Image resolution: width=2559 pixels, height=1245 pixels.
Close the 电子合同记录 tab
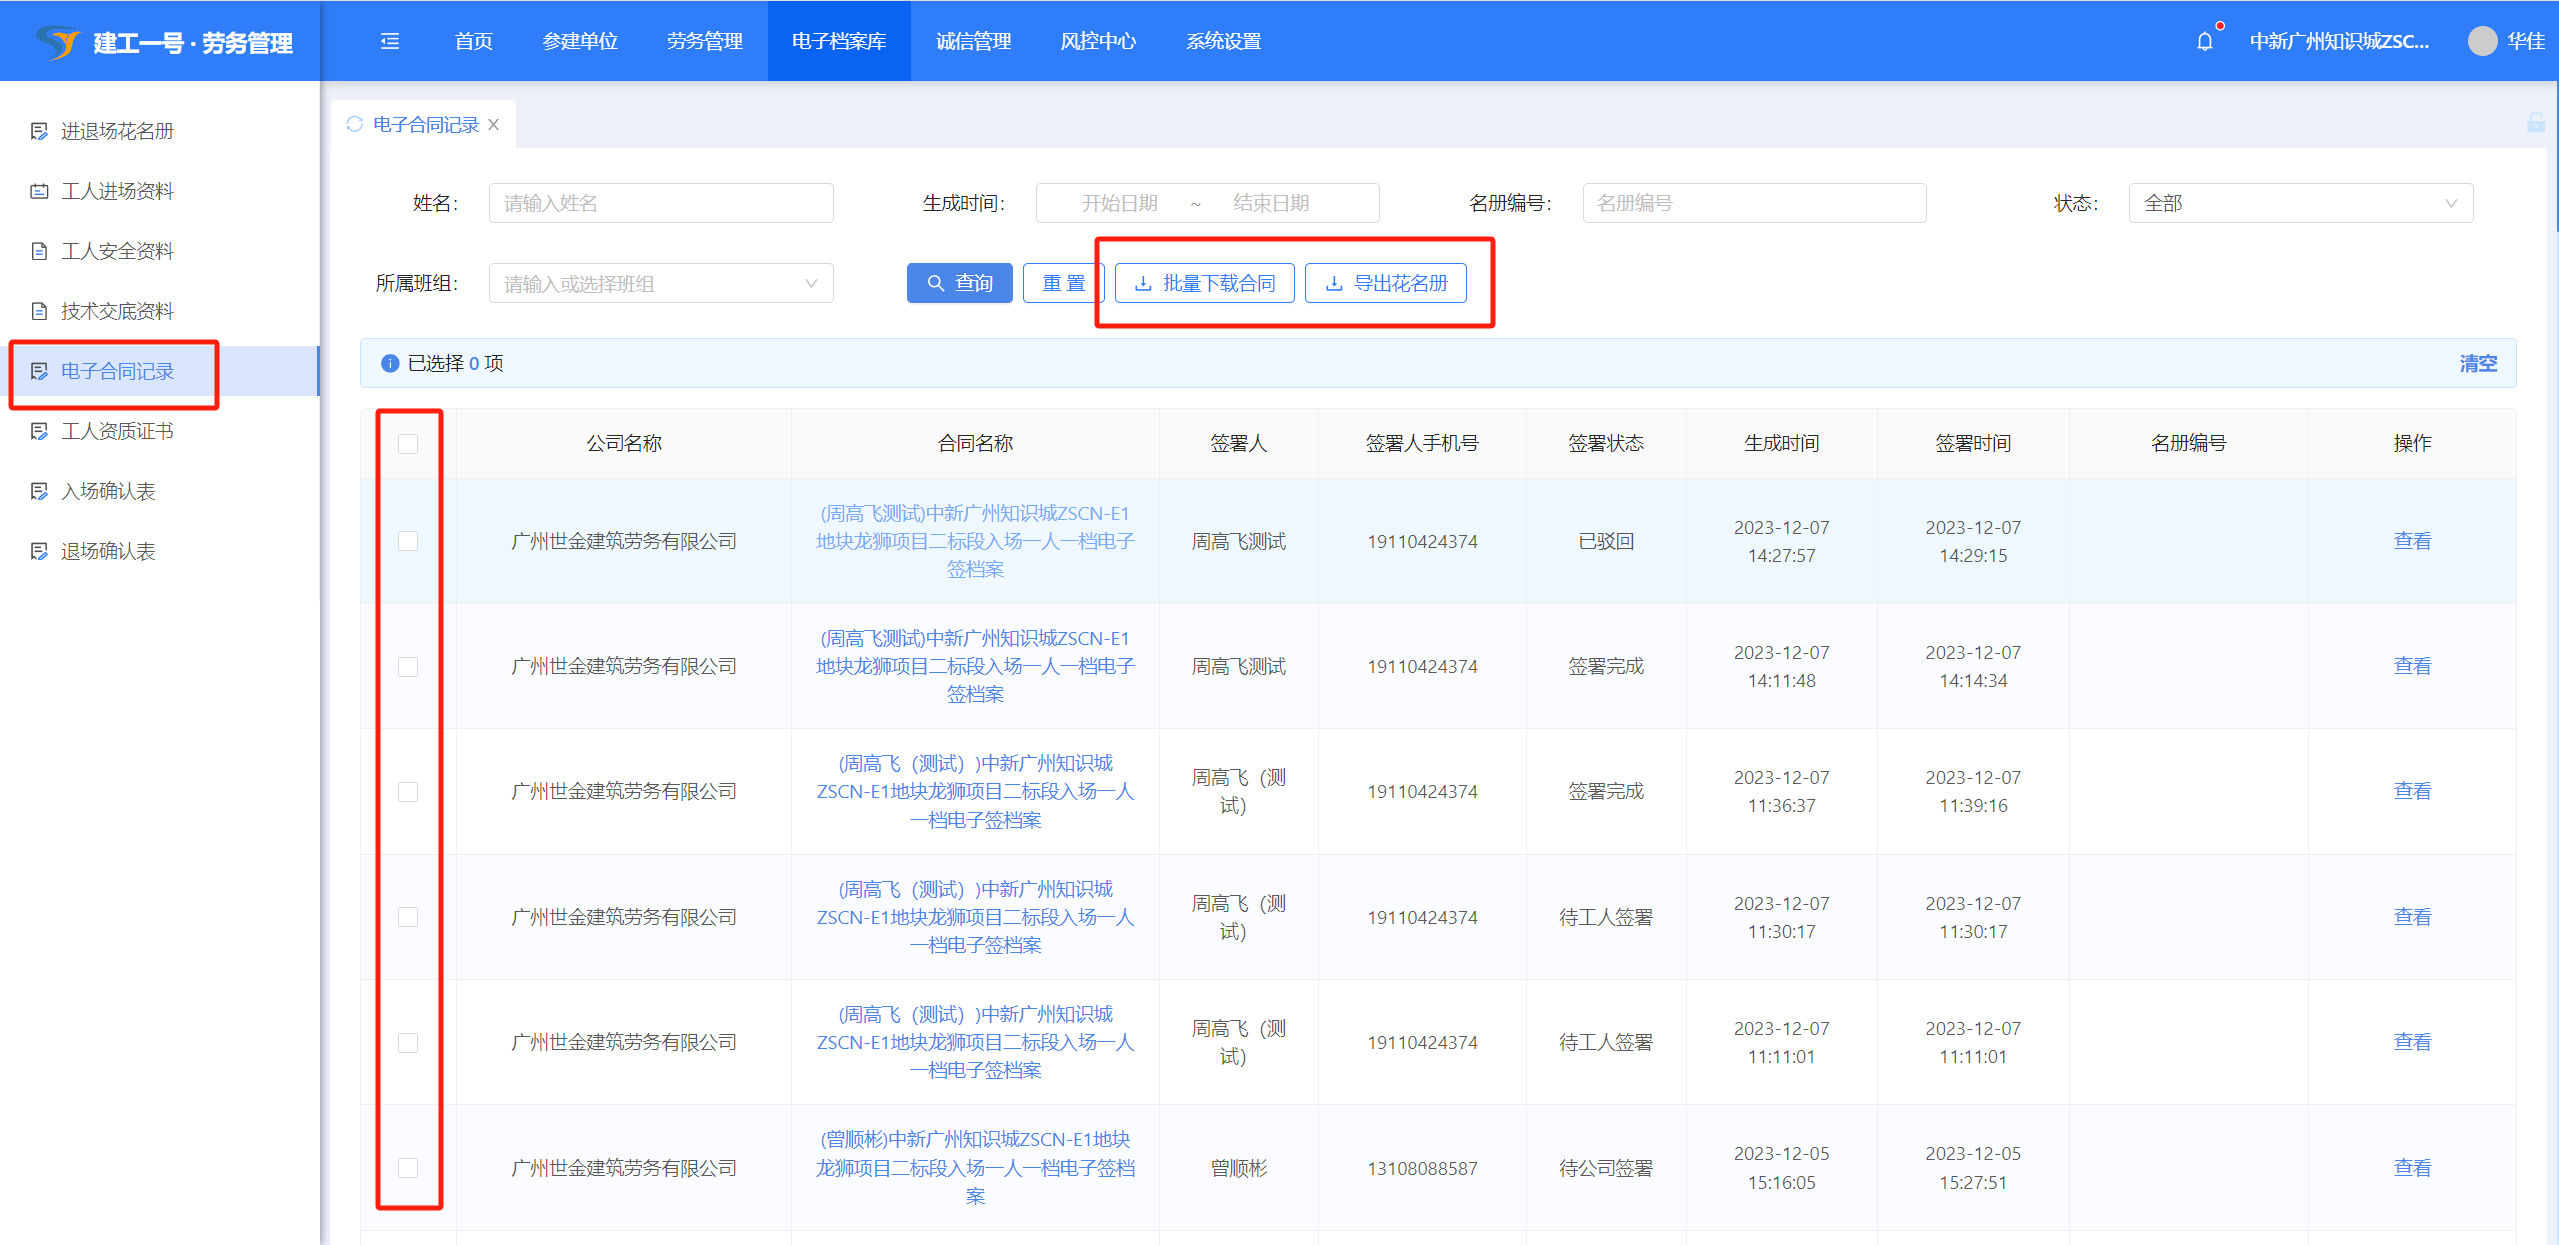click(494, 124)
